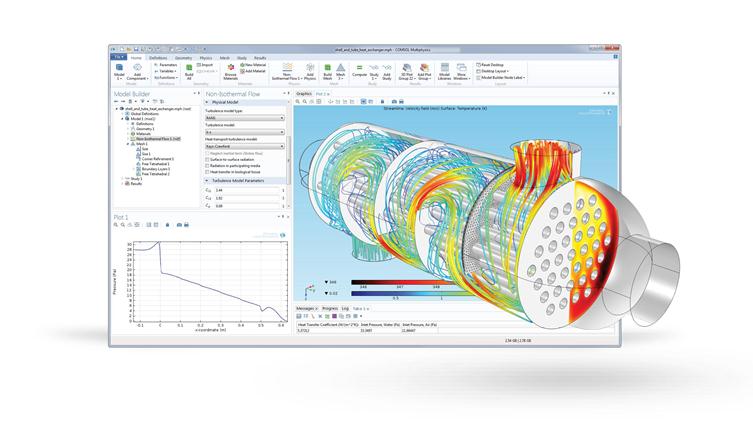753x425 pixels.
Task: Open Browse Materials in the ribbon
Action: pyautogui.click(x=230, y=71)
